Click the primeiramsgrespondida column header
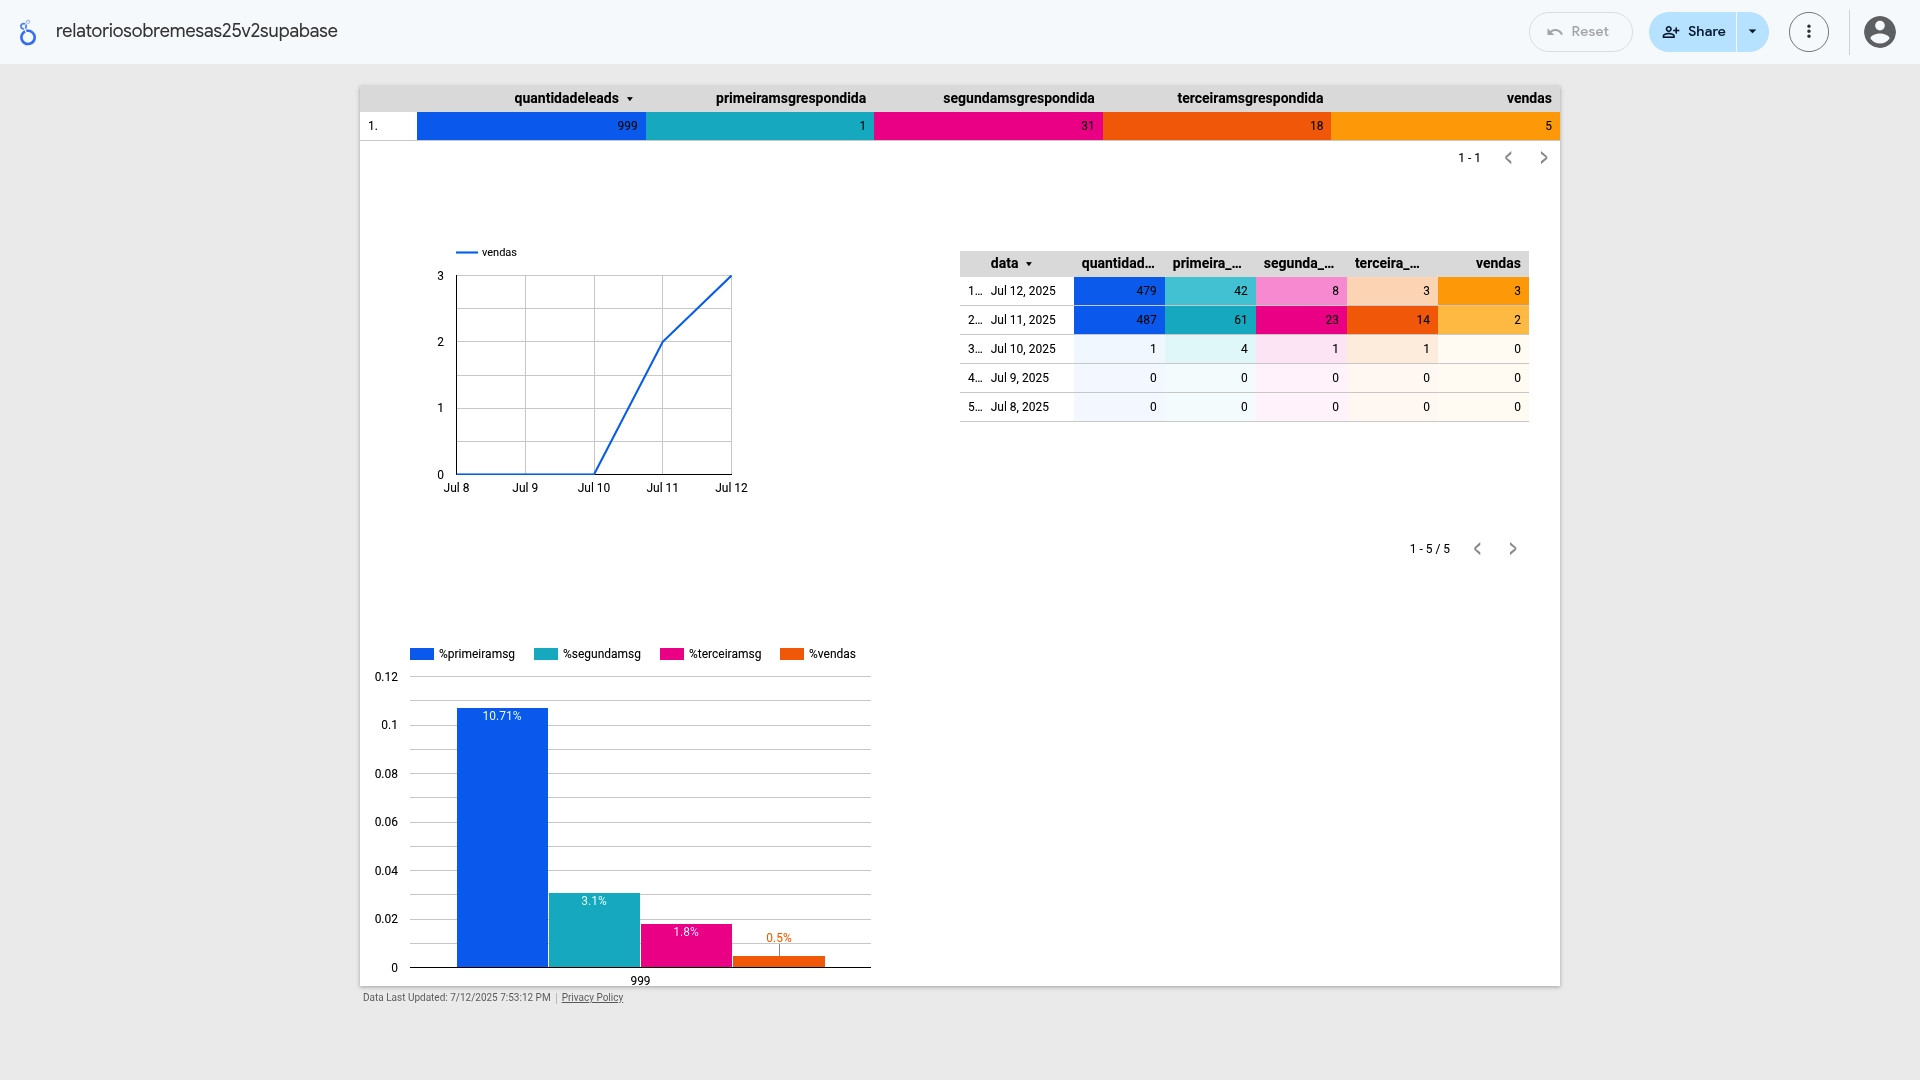 click(x=790, y=98)
